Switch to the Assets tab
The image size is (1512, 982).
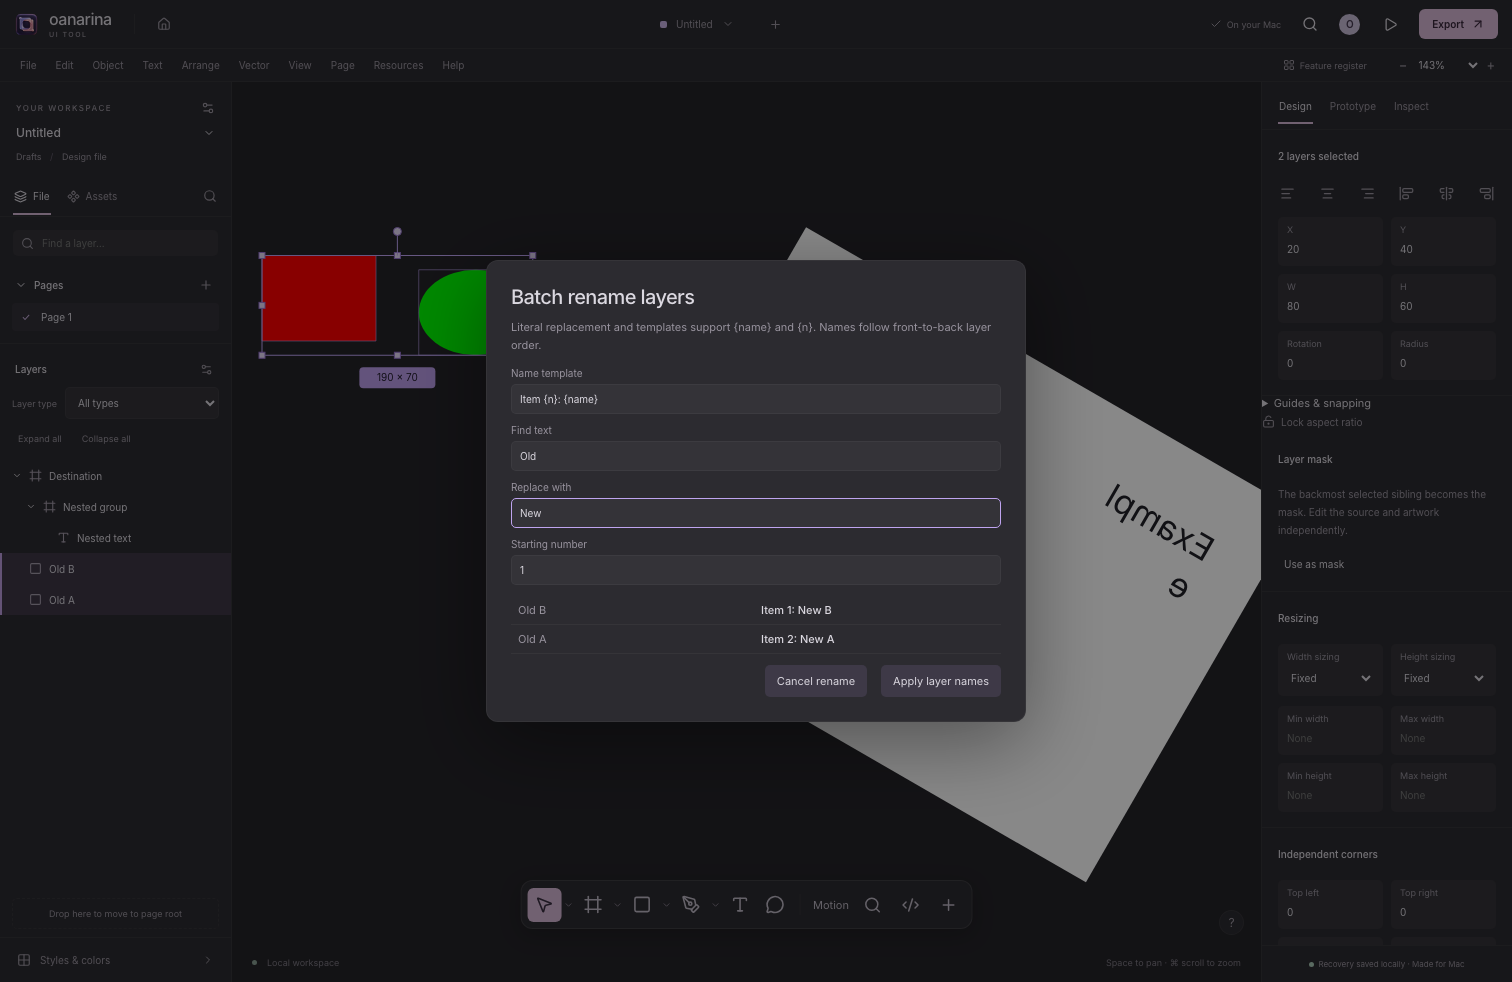[x=92, y=196]
